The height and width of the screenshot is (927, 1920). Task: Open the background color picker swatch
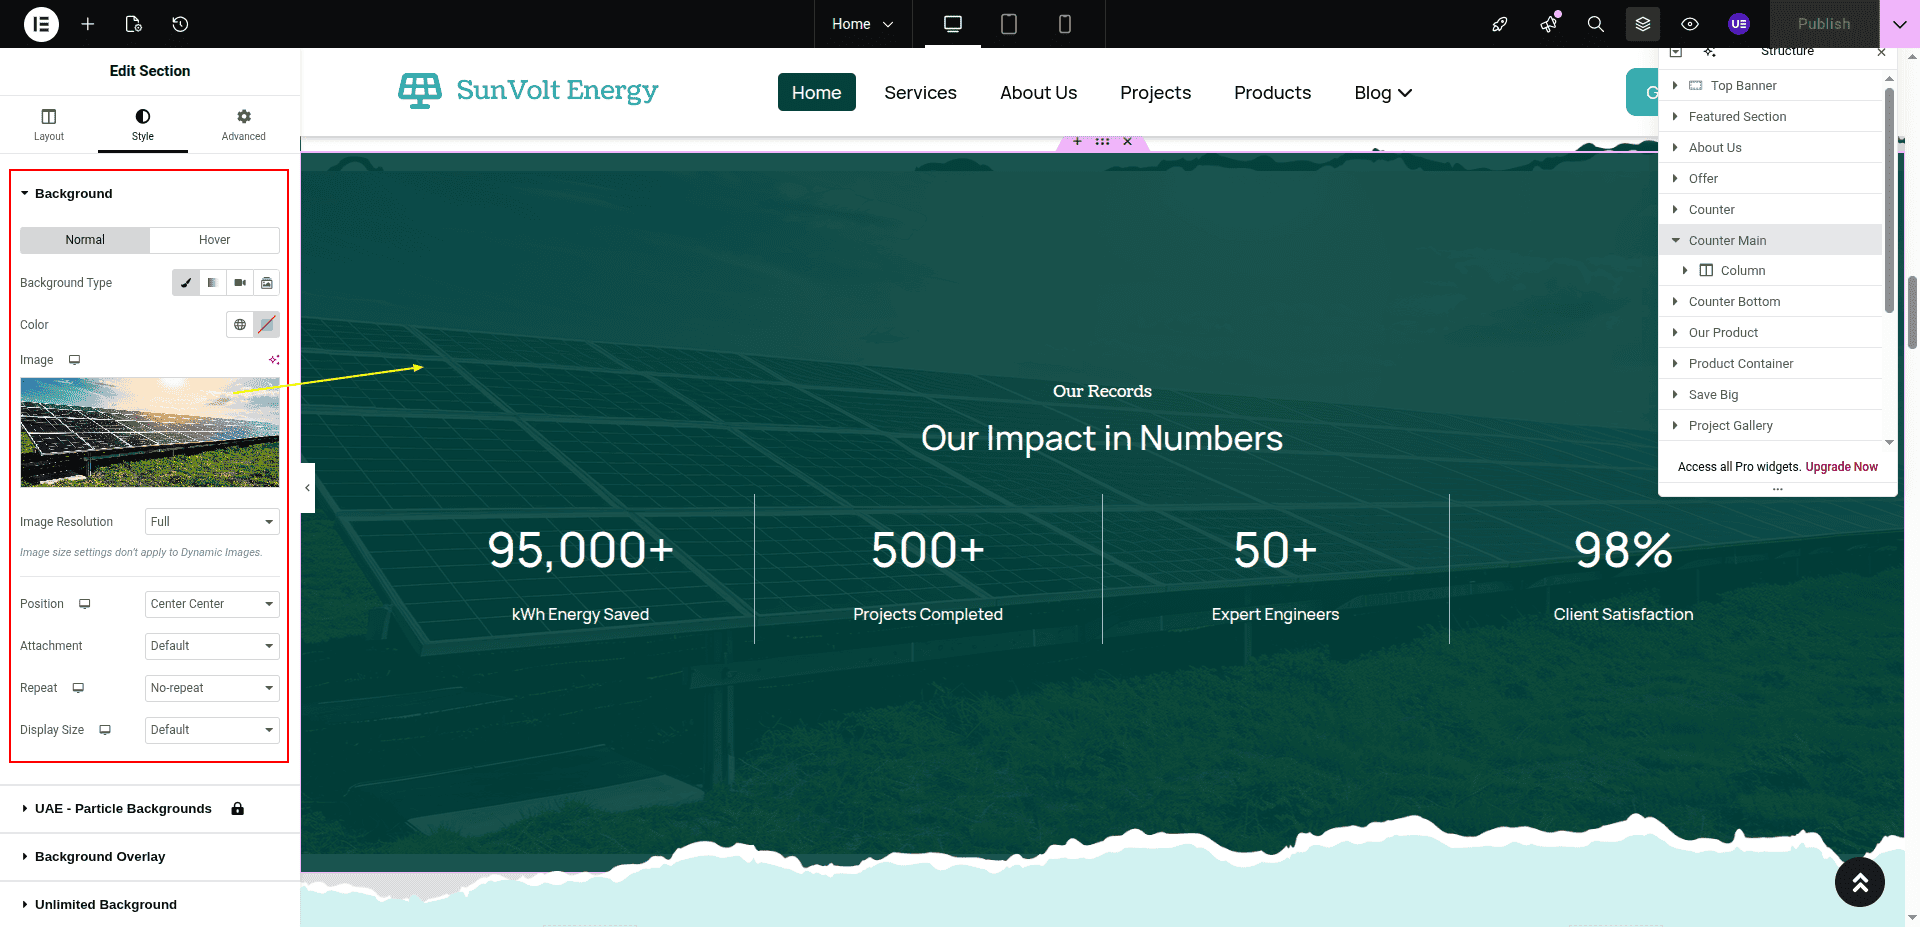266,325
